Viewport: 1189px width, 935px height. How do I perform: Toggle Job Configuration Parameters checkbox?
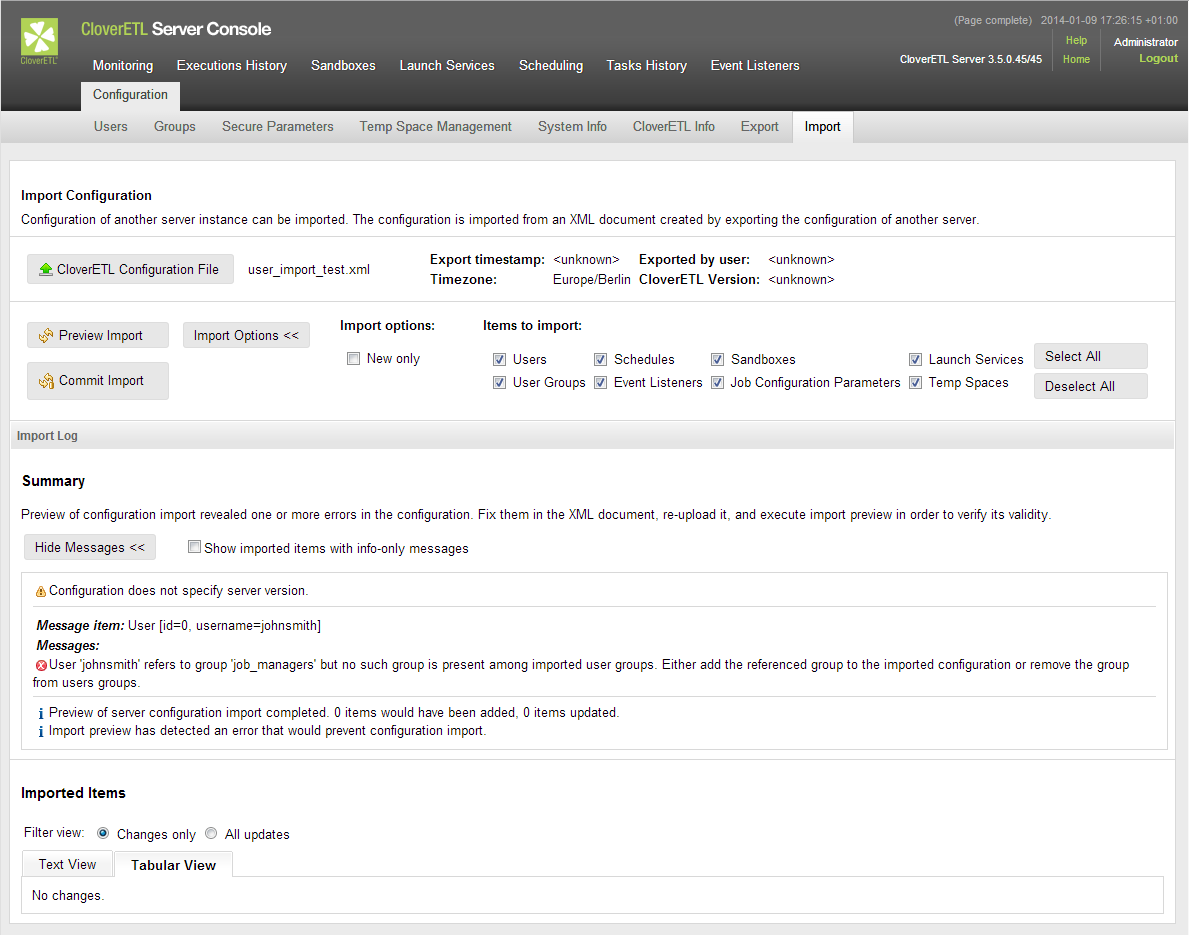(x=717, y=382)
